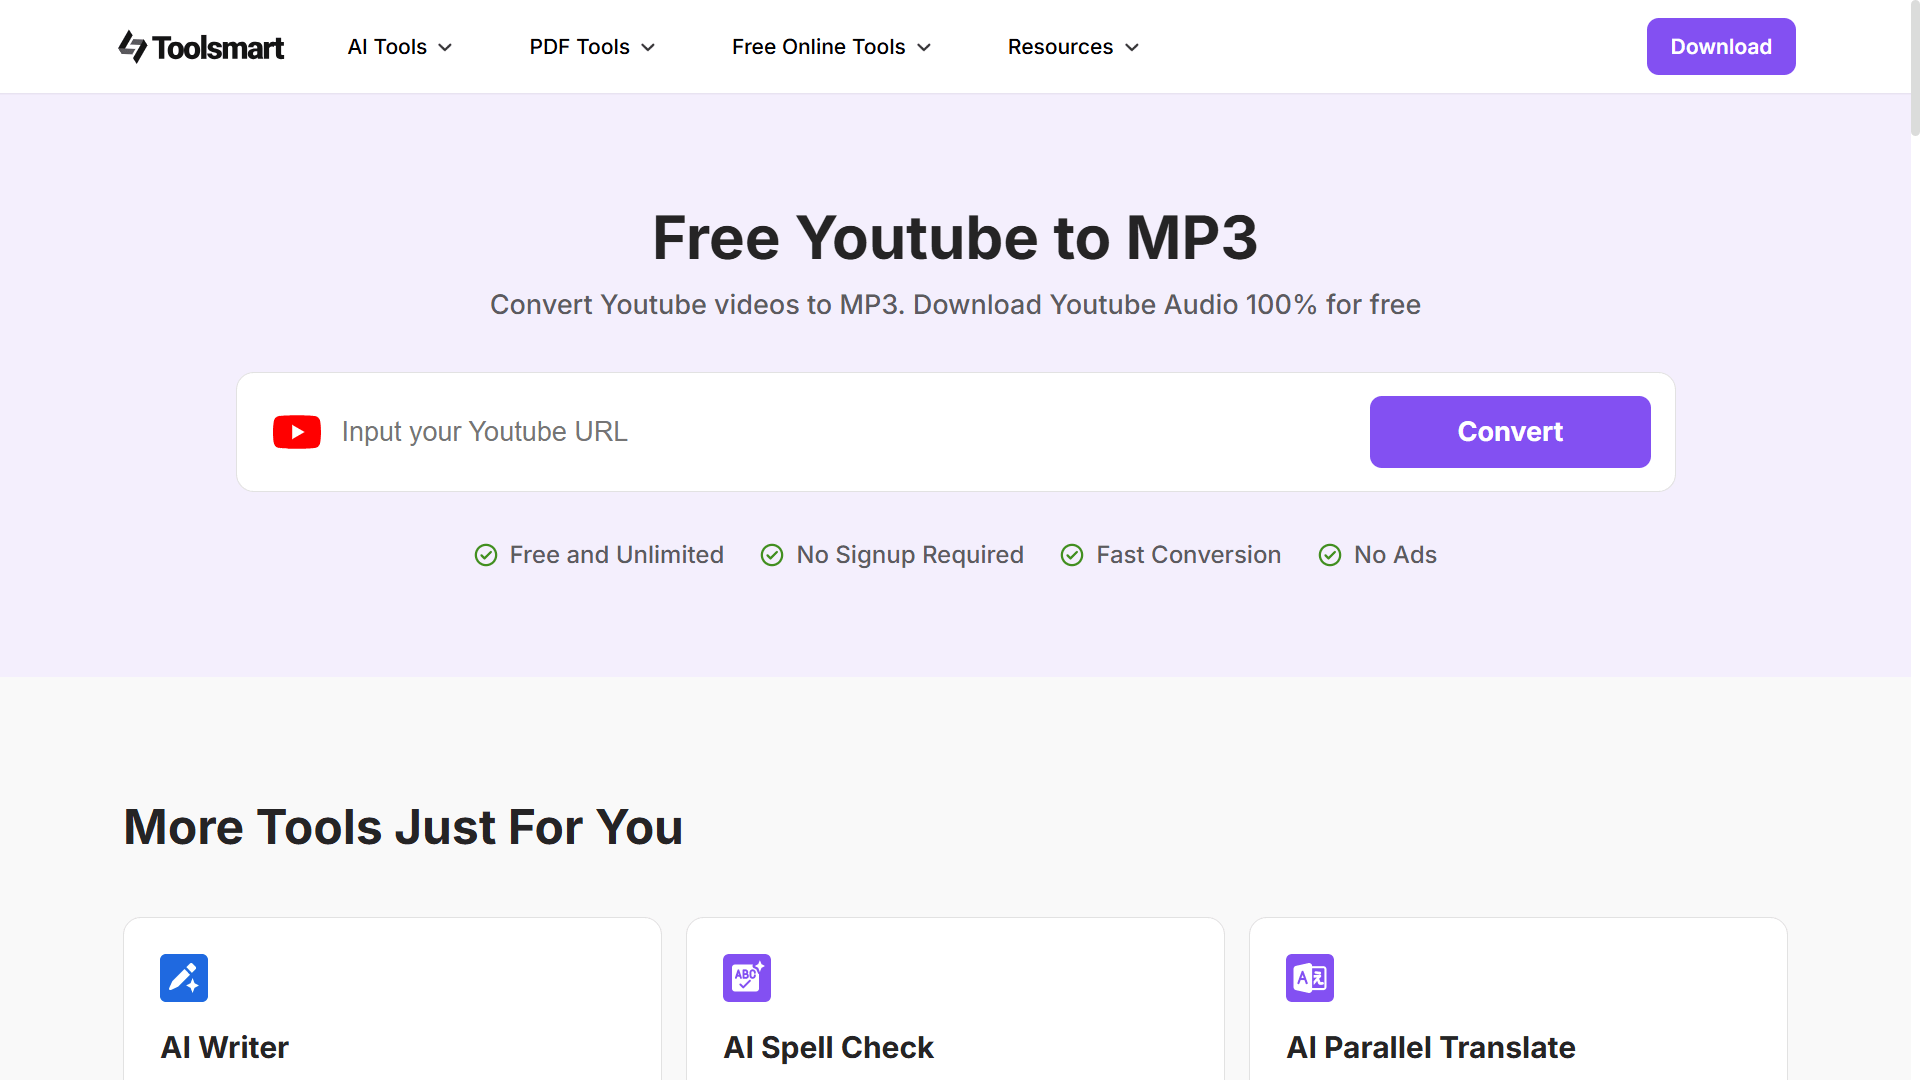Expand the PDF Tools dropdown chevron
Screen dimensions: 1920x1080
[648, 48]
